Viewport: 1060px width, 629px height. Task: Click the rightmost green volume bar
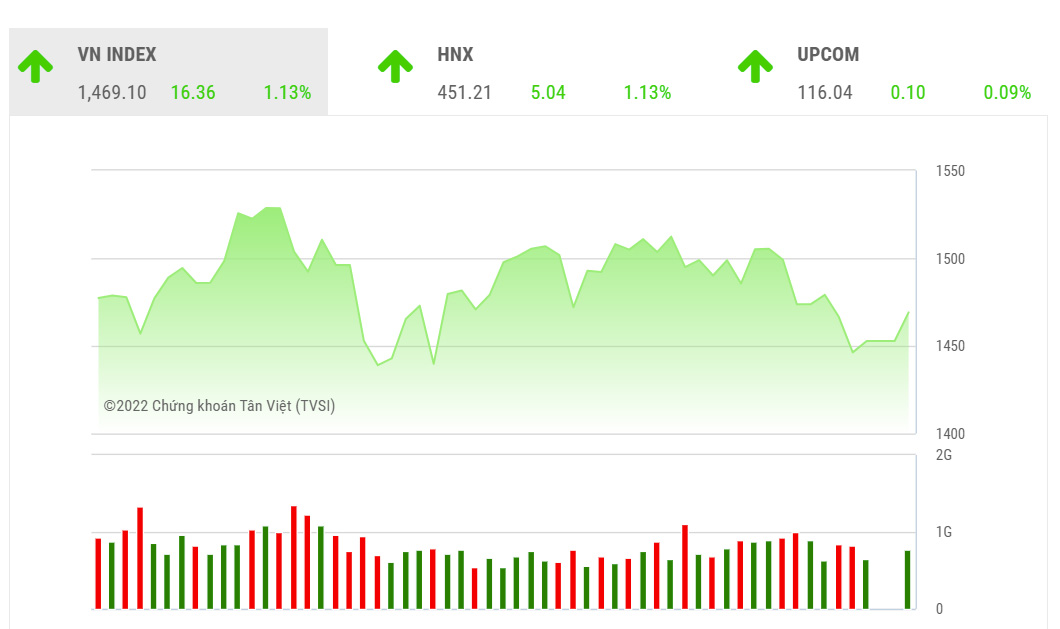[x=908, y=580]
